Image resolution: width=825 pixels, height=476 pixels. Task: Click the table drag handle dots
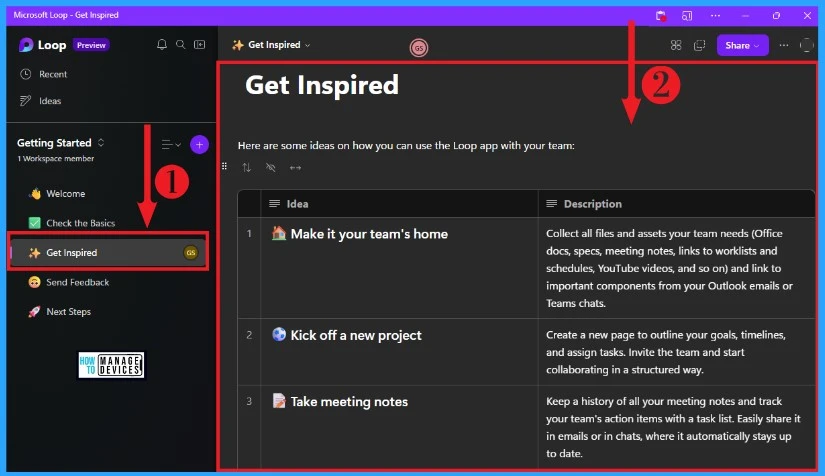(x=225, y=166)
